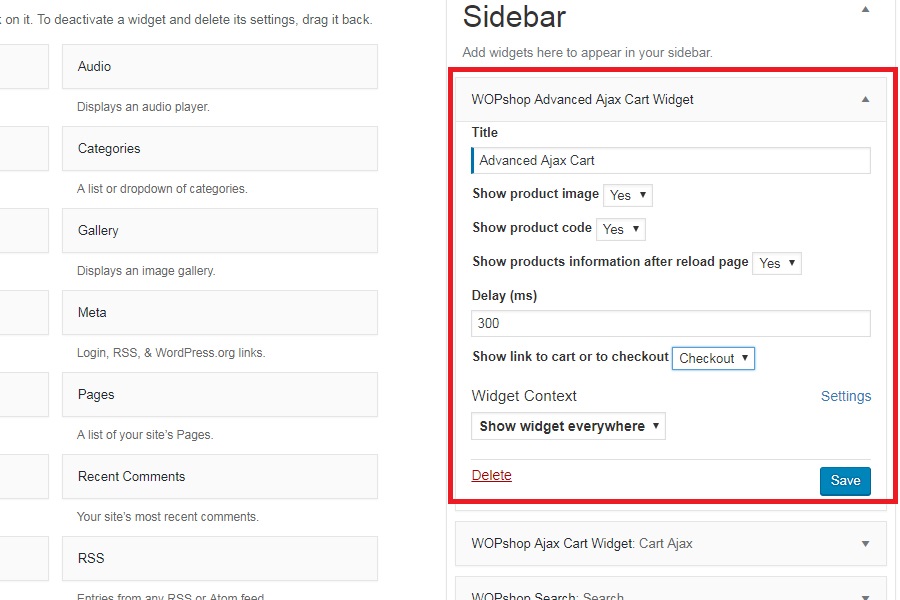This screenshot has width=900, height=600.
Task: Open Widget Context Settings link
Action: [846, 396]
